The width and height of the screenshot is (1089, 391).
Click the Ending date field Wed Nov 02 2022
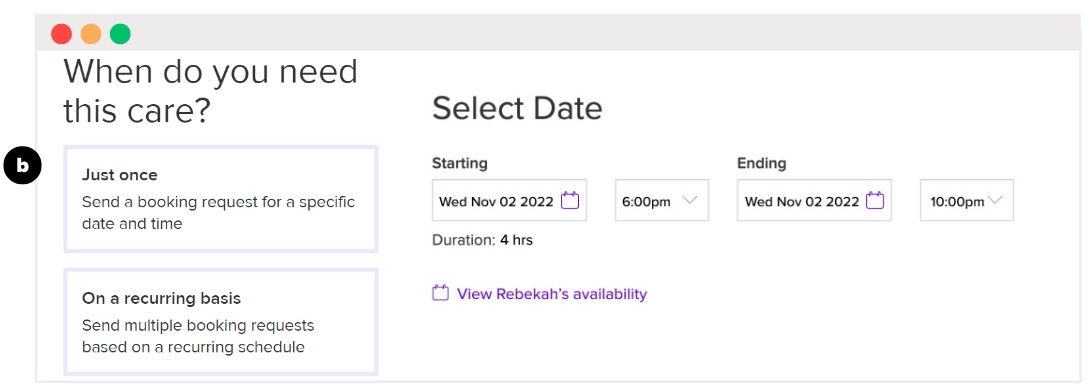[814, 201]
